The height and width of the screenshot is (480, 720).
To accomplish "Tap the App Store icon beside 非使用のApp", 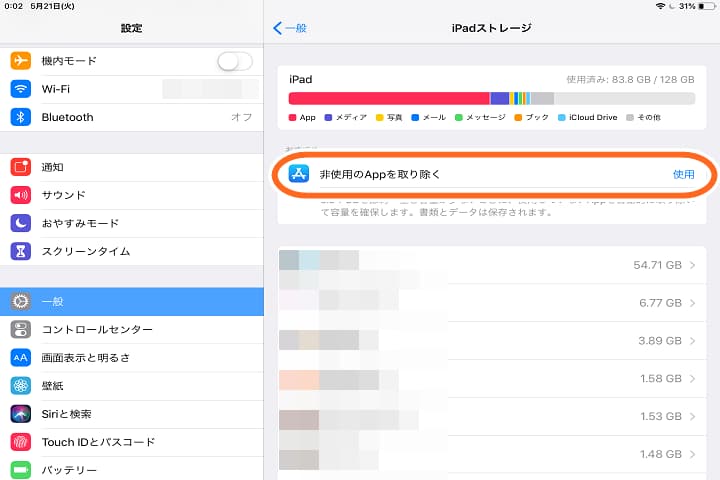I will tap(299, 174).
